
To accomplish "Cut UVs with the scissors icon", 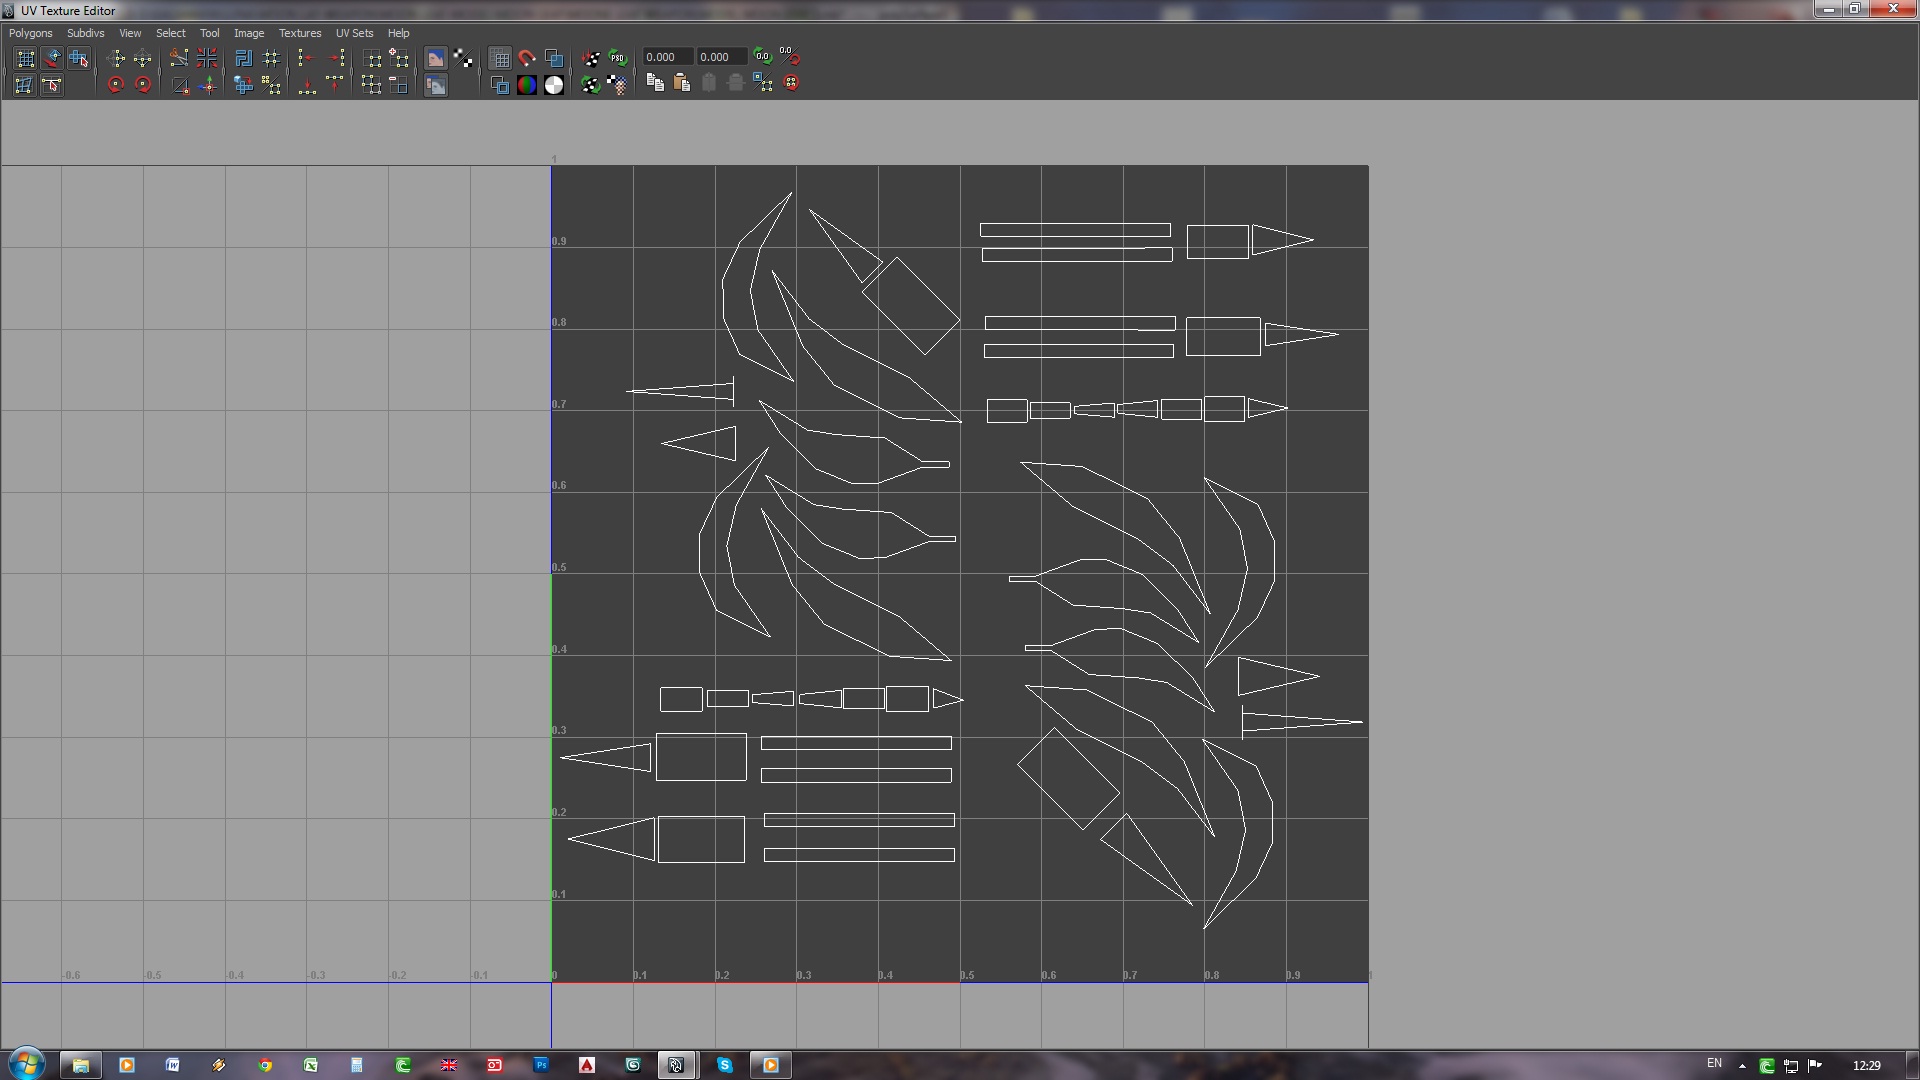I will point(179,58).
